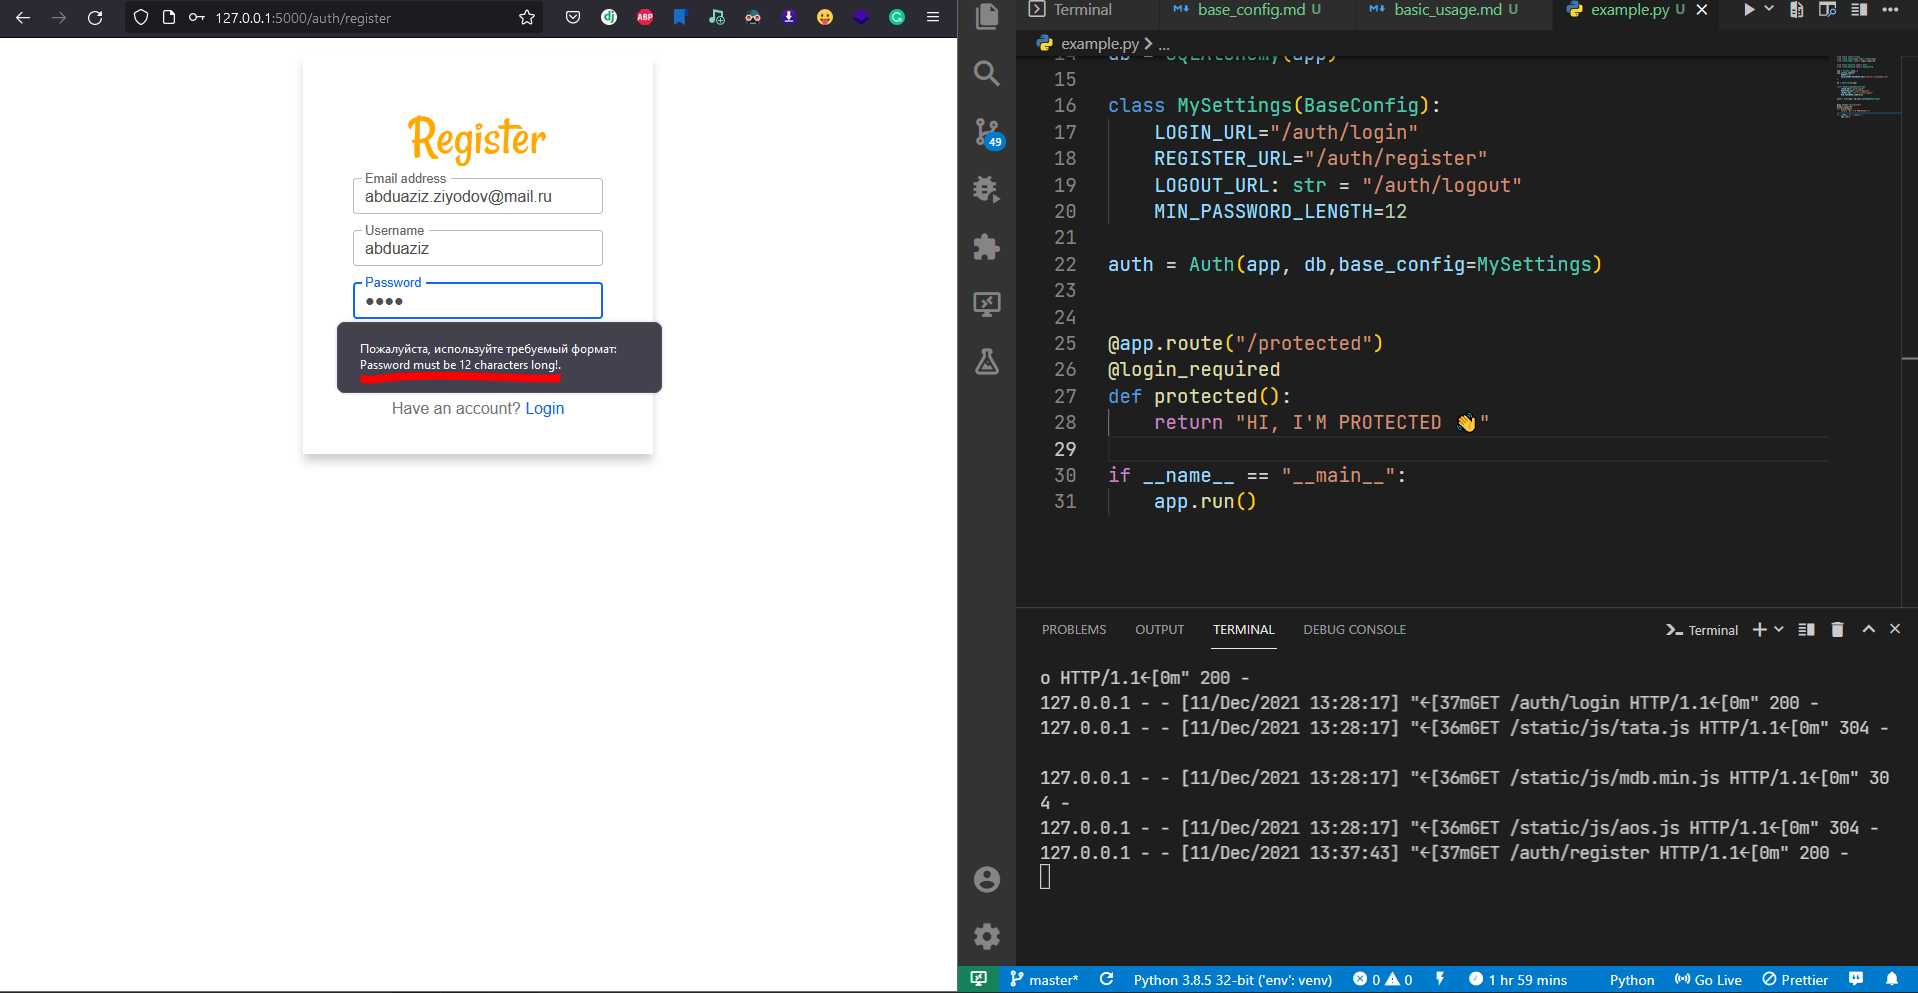Open the Explorer view in VS Code activity bar

[987, 16]
